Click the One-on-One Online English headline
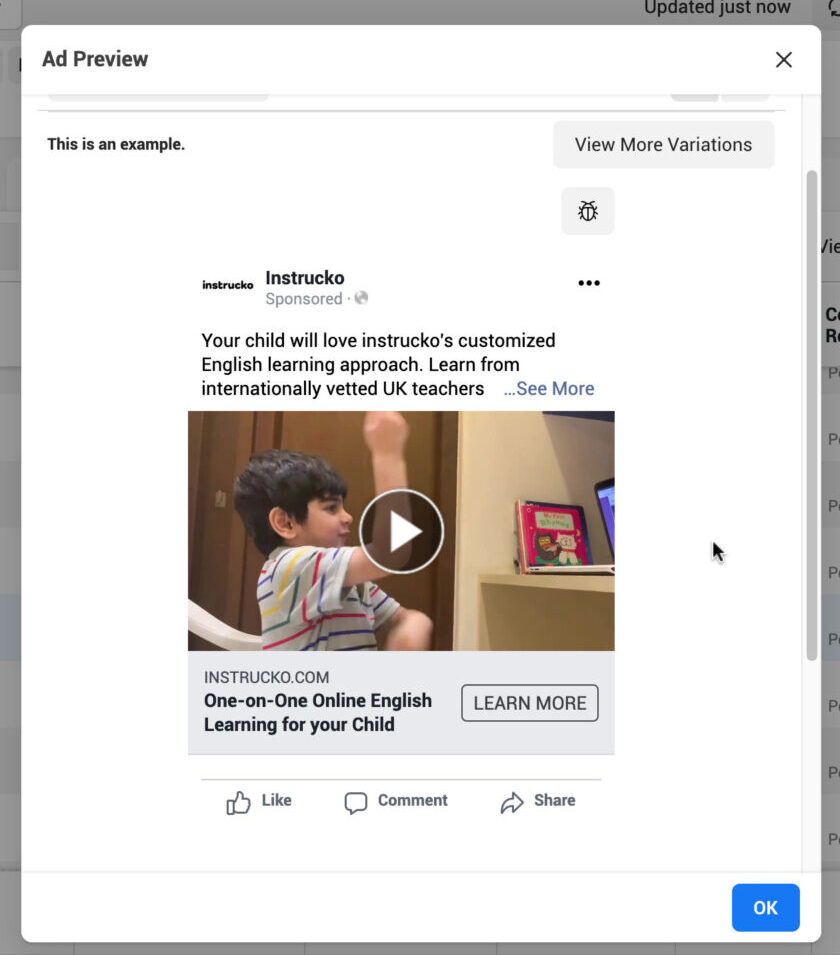 click(318, 713)
